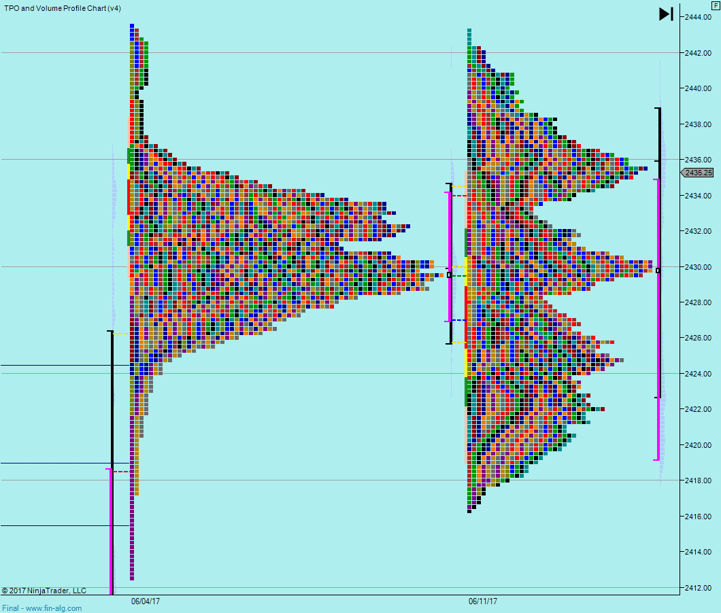The width and height of the screenshot is (721, 613).
Task: Click the 2412.00 price axis label
Action: click(x=697, y=588)
